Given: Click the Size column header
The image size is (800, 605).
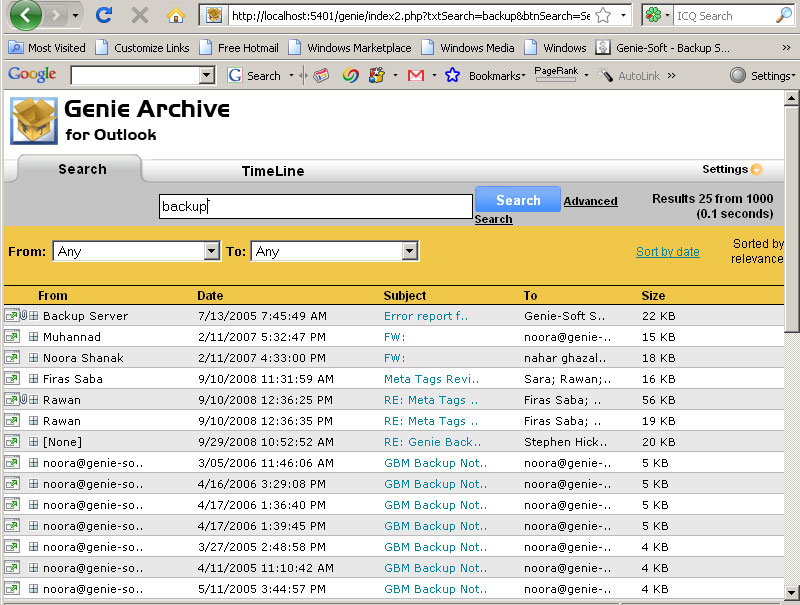Looking at the screenshot, I should (653, 295).
